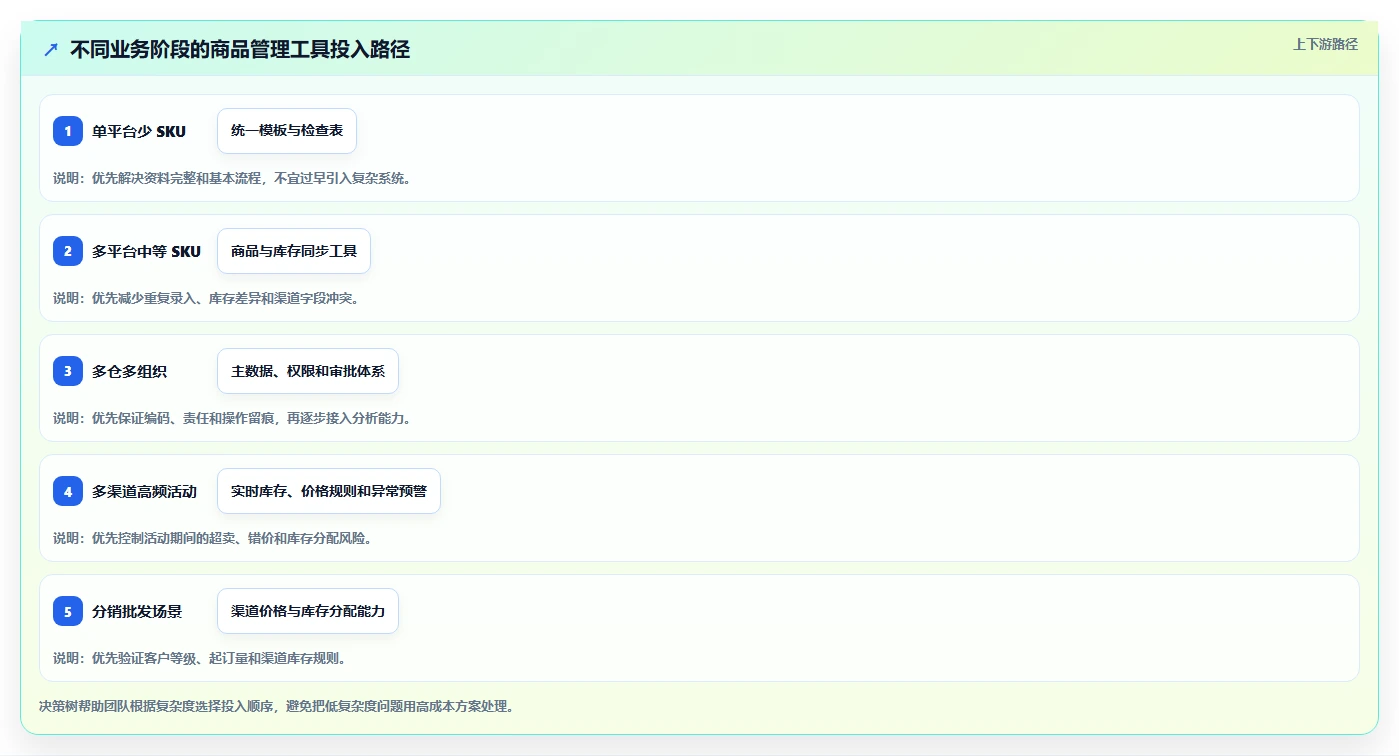Viewport: 1399px width, 756px height.
Task: Click the note about 超卖、错价和库存分配风险
Action: point(213,538)
